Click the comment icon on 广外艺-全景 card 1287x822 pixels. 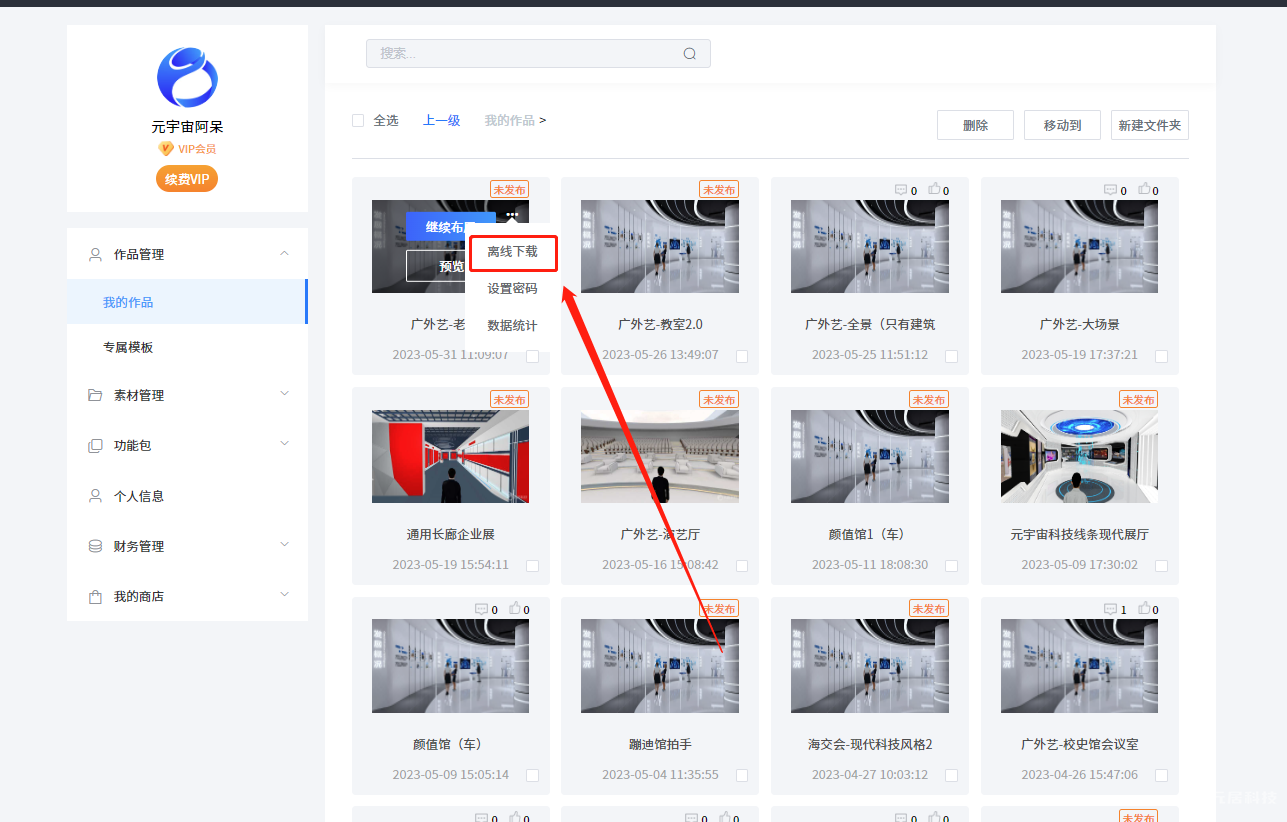(x=900, y=190)
